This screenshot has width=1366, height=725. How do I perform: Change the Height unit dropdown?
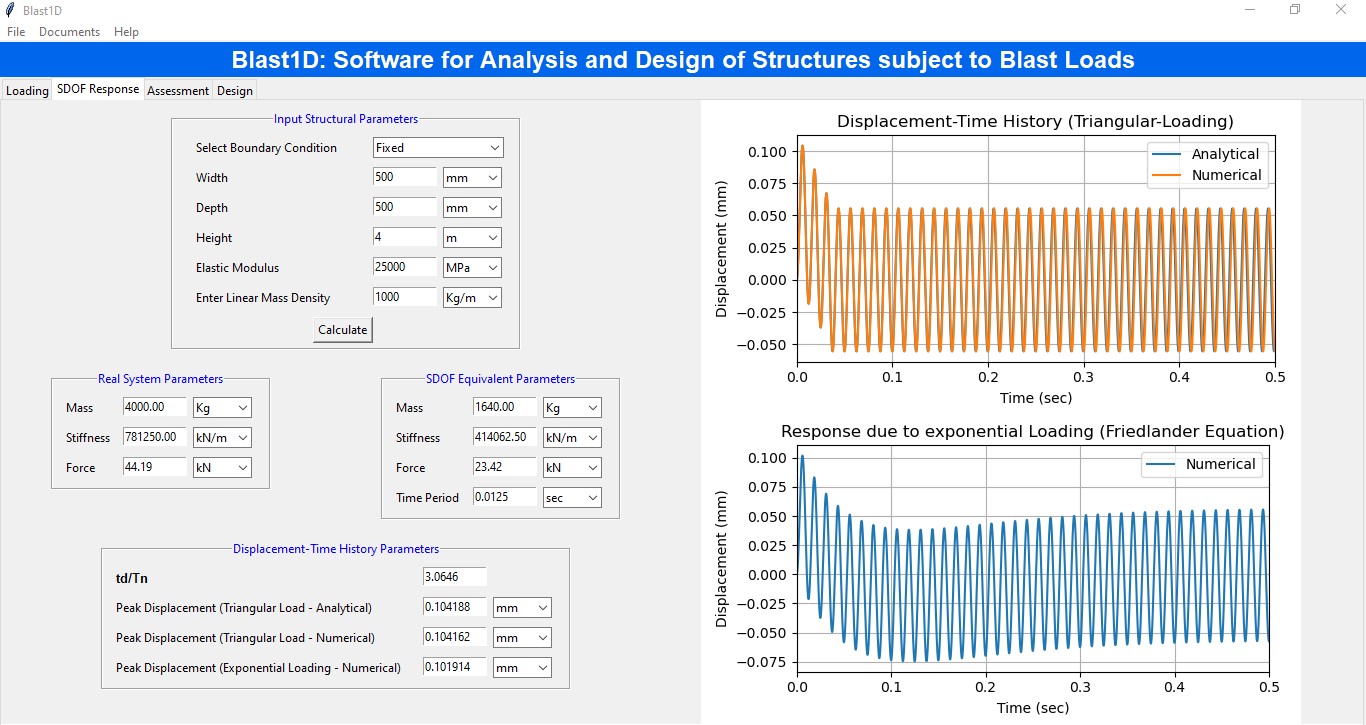[x=472, y=238]
